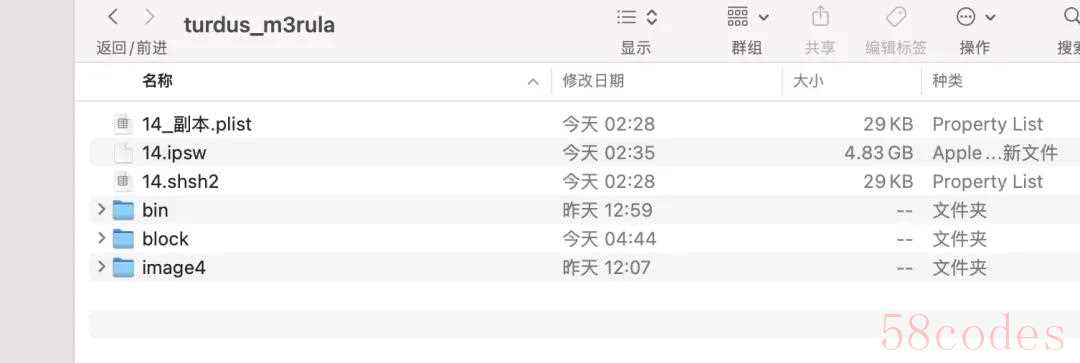Open the Group (群组) options dropdown

click(747, 17)
